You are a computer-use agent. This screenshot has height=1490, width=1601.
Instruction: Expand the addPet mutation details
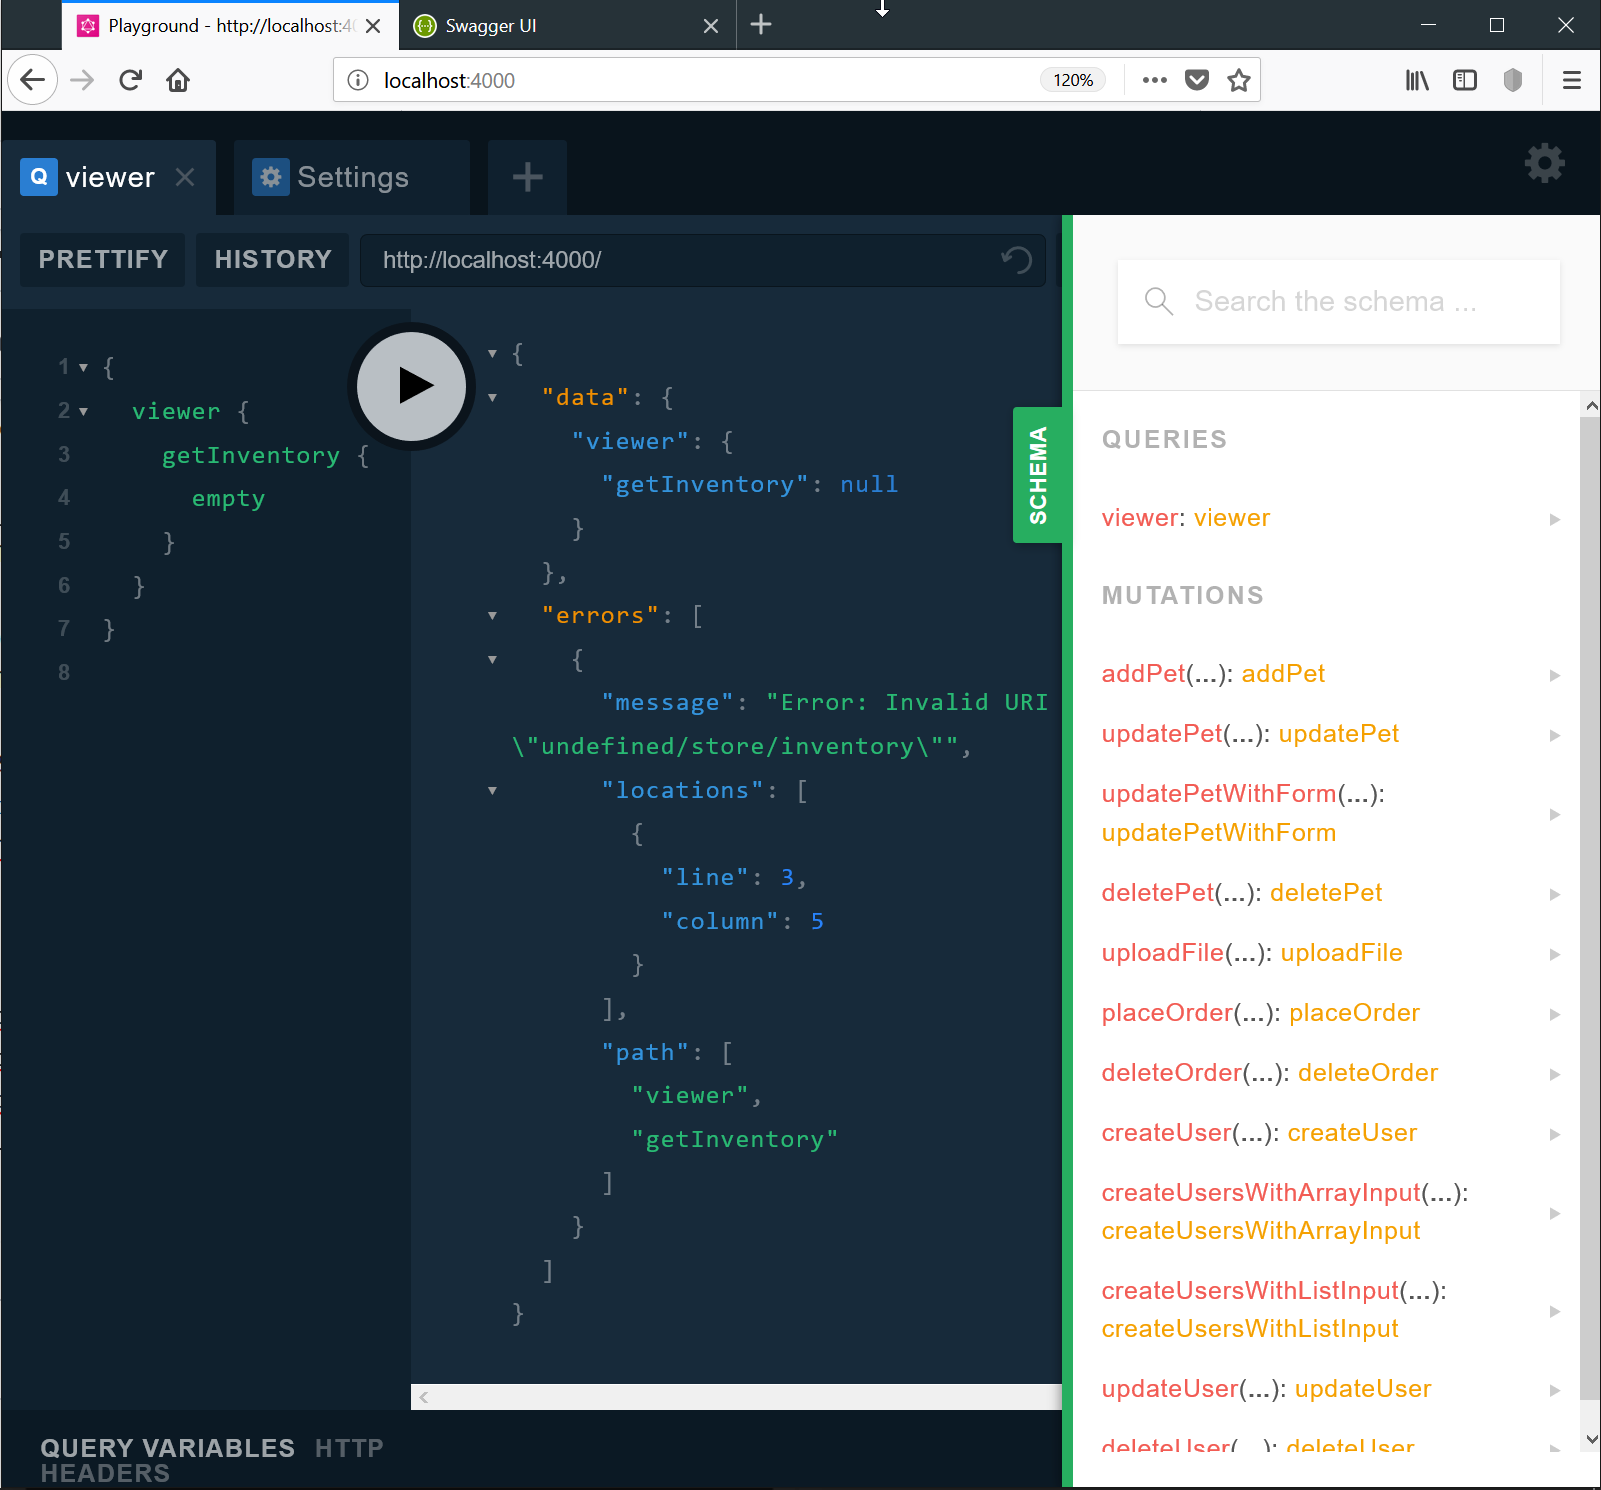pyautogui.click(x=1554, y=675)
